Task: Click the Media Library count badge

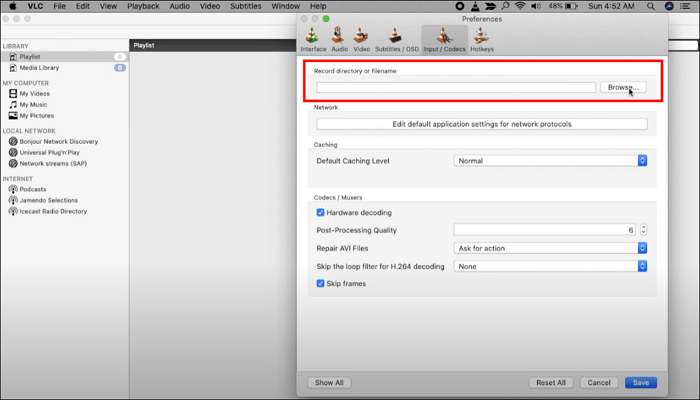Action: pos(120,68)
